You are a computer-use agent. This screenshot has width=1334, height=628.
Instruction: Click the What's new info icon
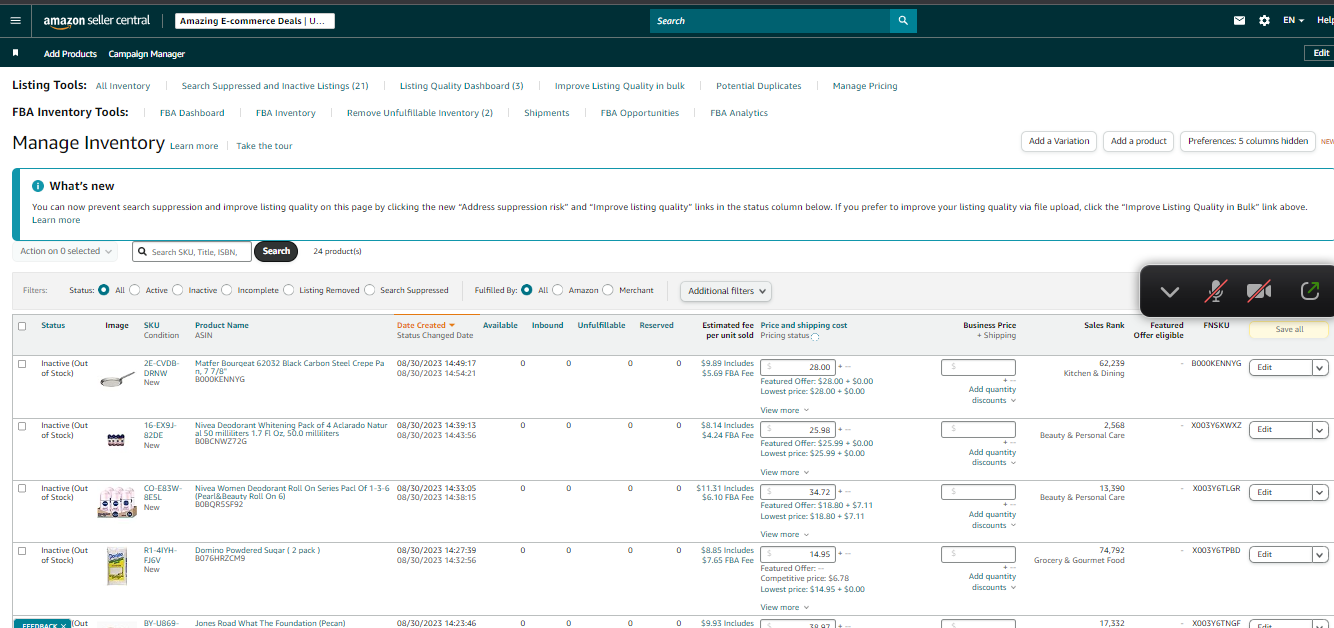(38, 186)
